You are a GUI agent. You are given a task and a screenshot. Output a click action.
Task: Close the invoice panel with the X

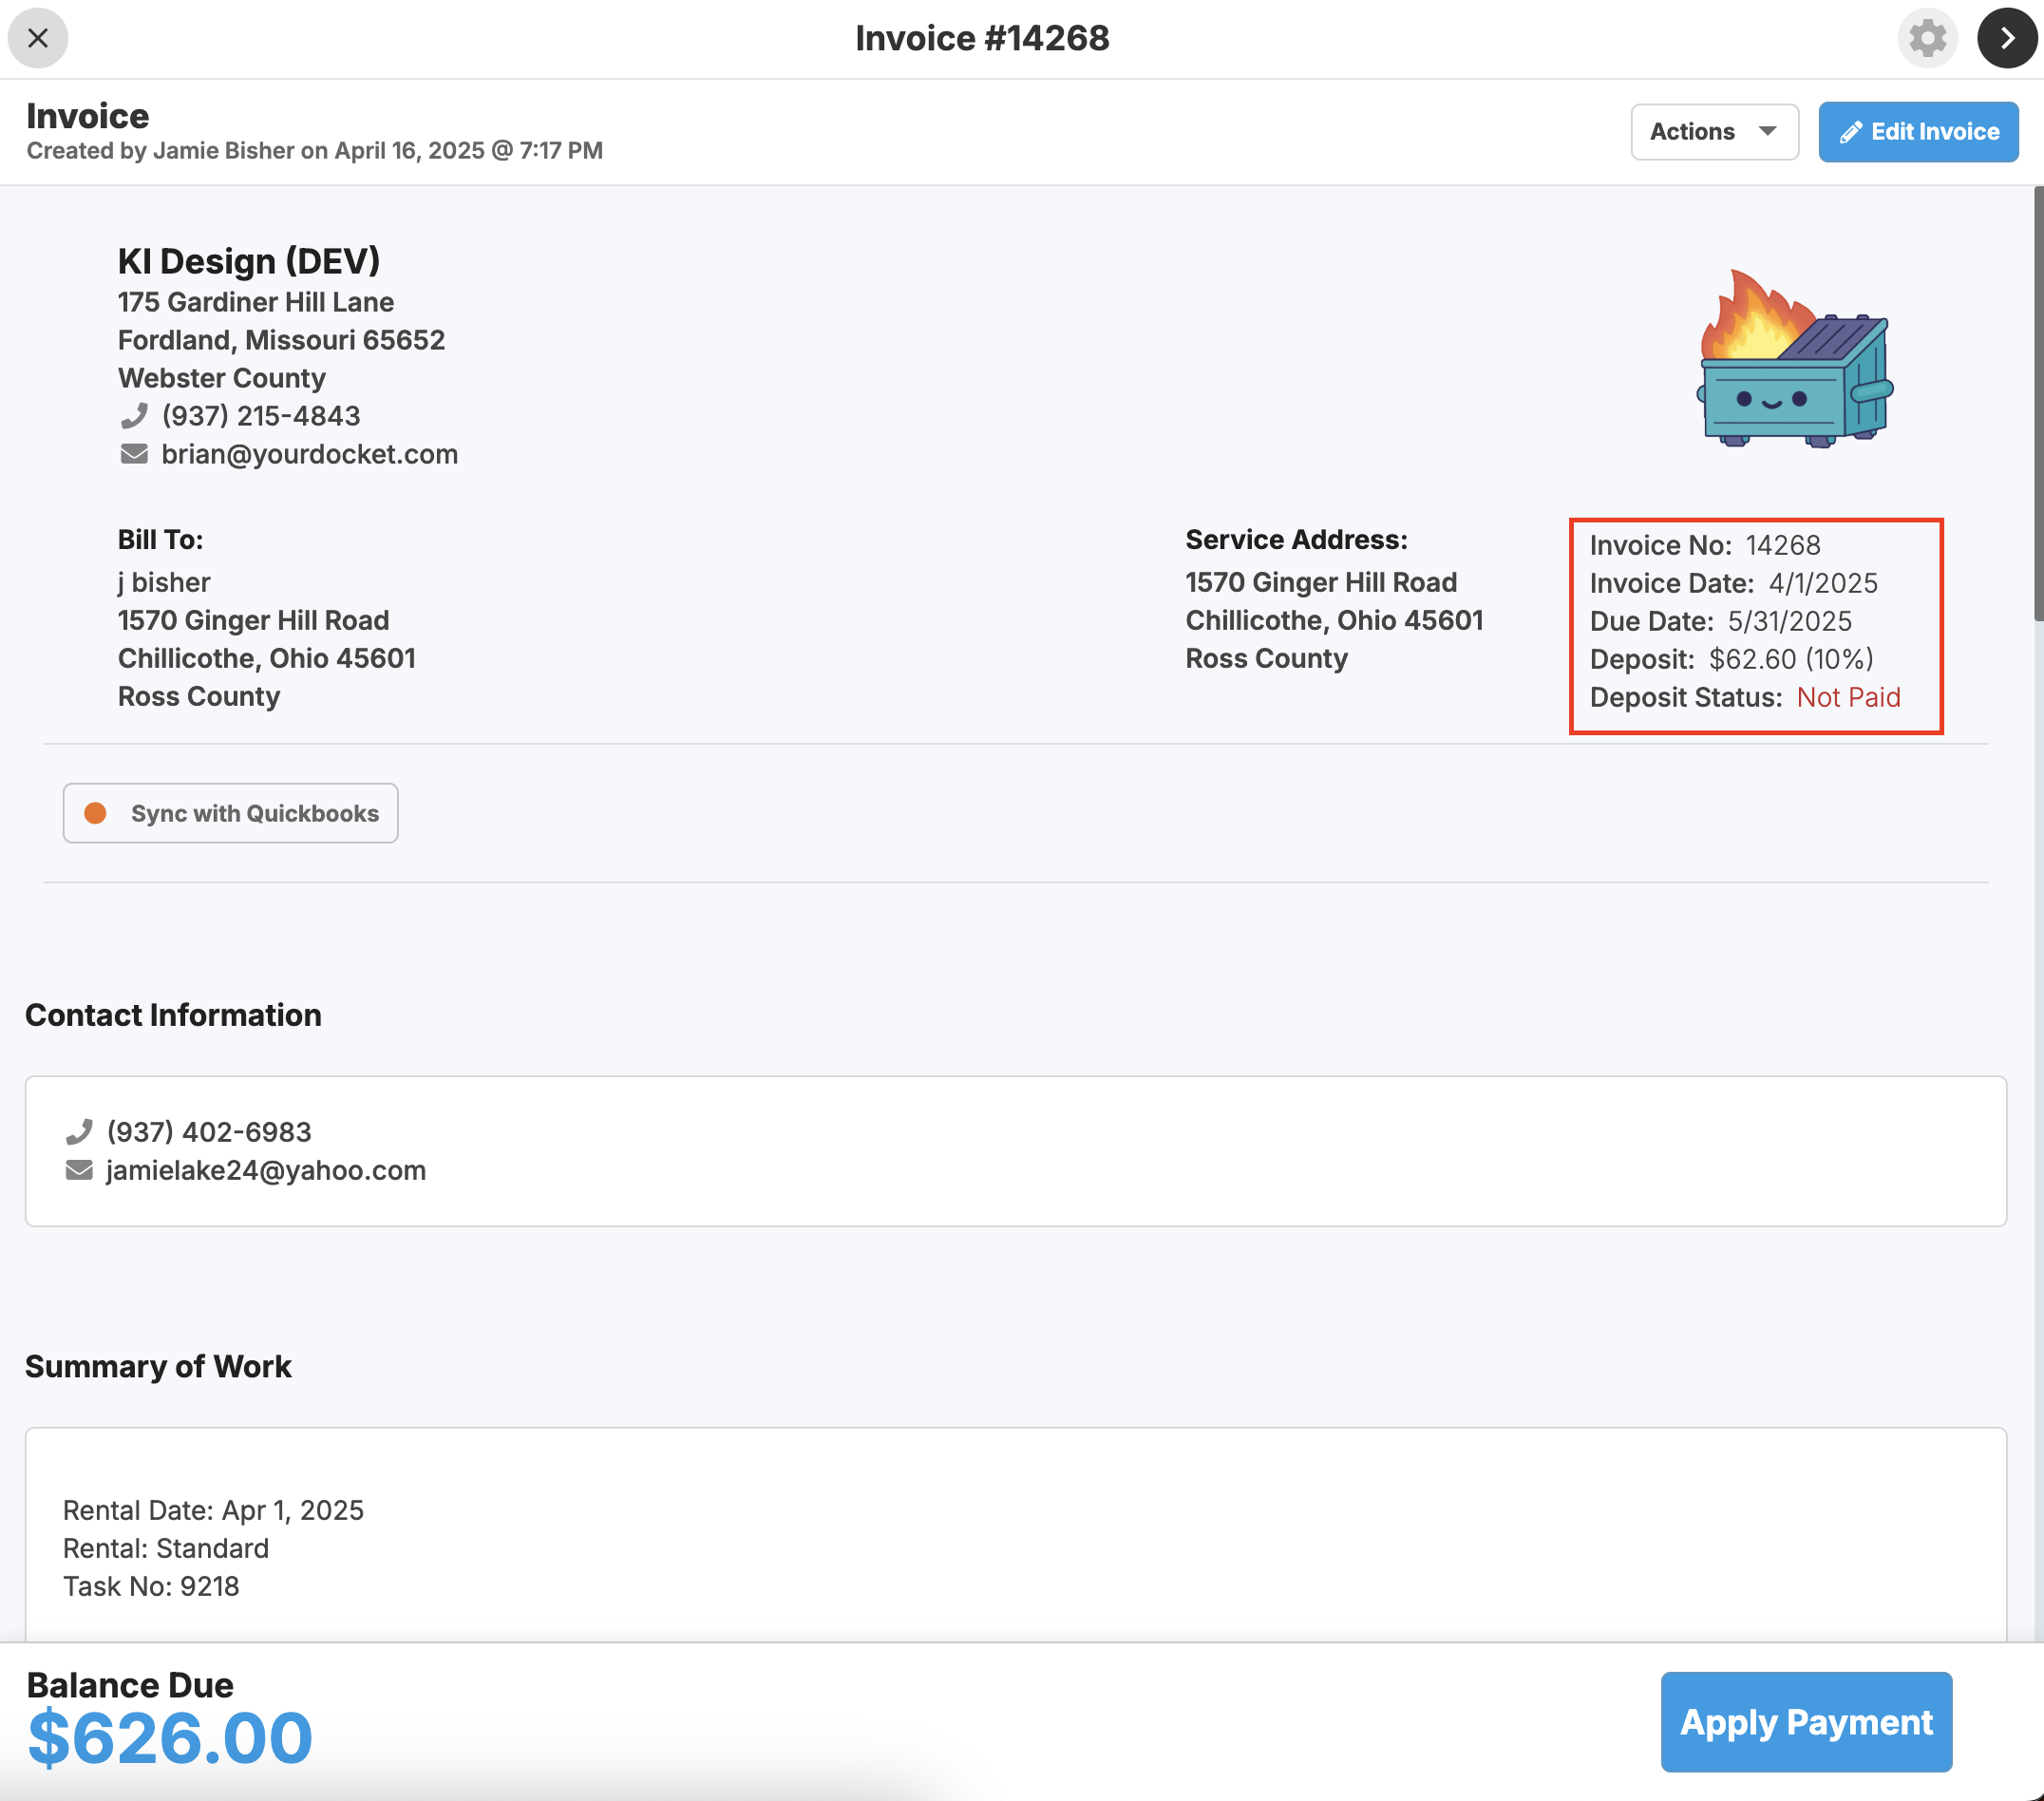pos(38,38)
